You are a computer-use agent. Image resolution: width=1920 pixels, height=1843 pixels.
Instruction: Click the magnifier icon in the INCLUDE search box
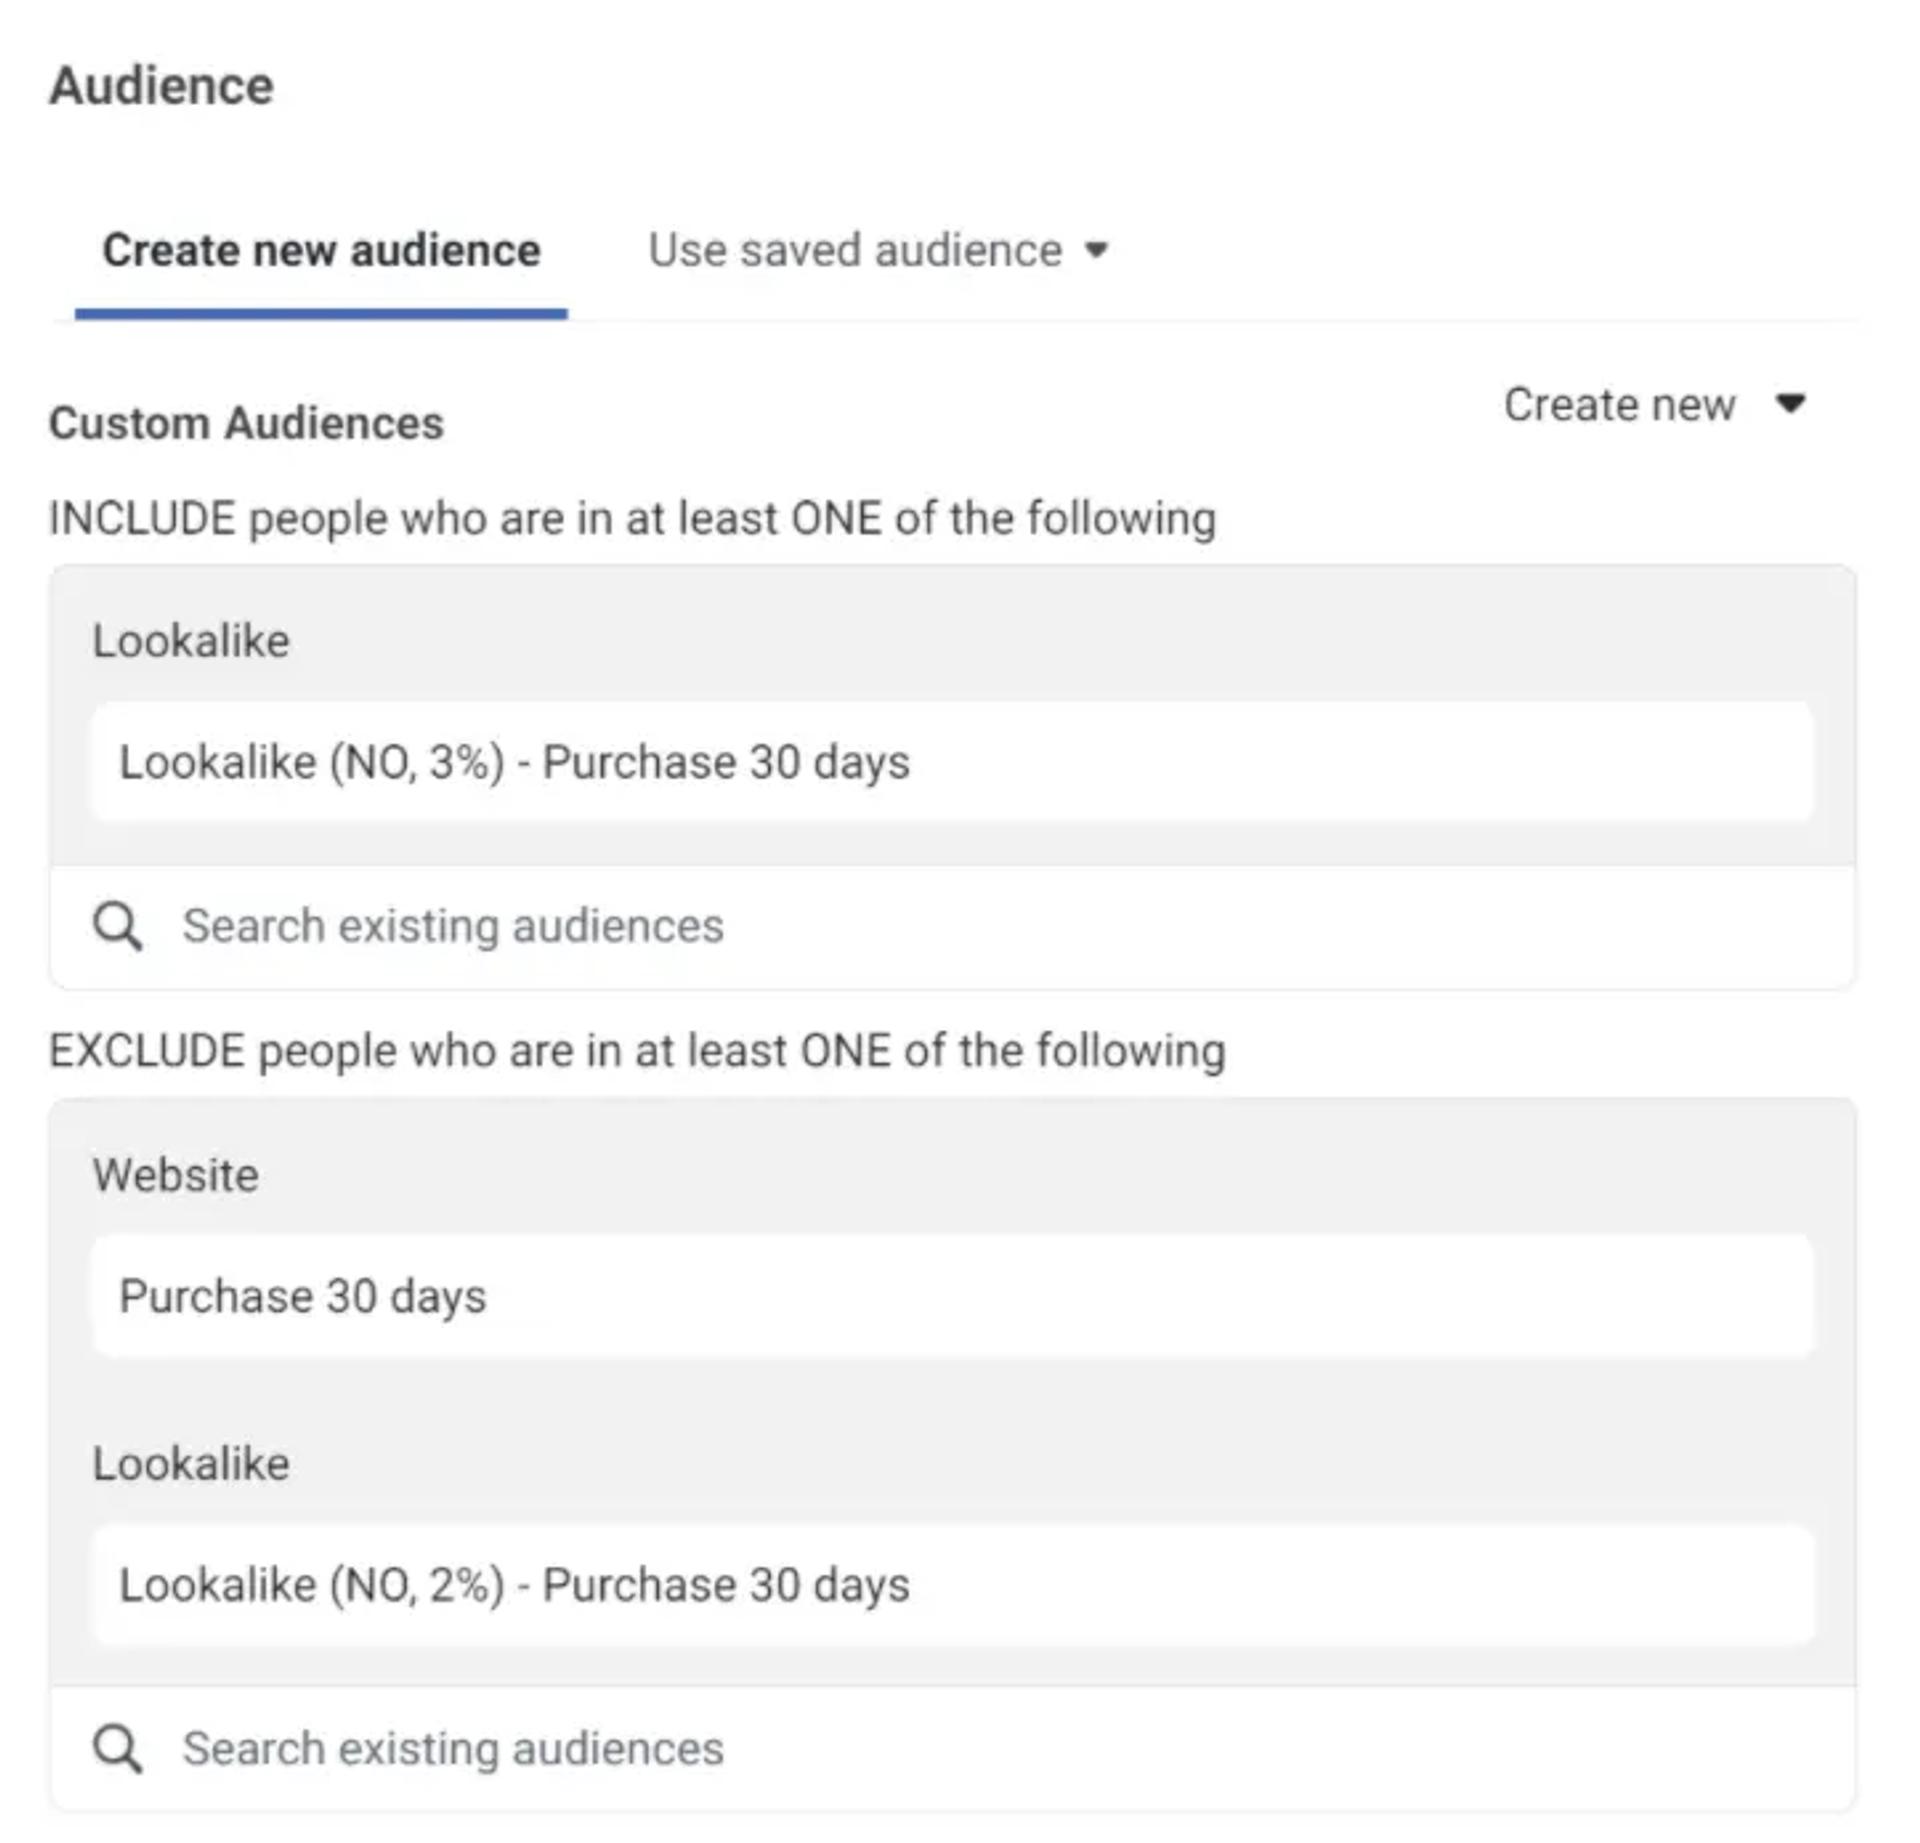[117, 926]
